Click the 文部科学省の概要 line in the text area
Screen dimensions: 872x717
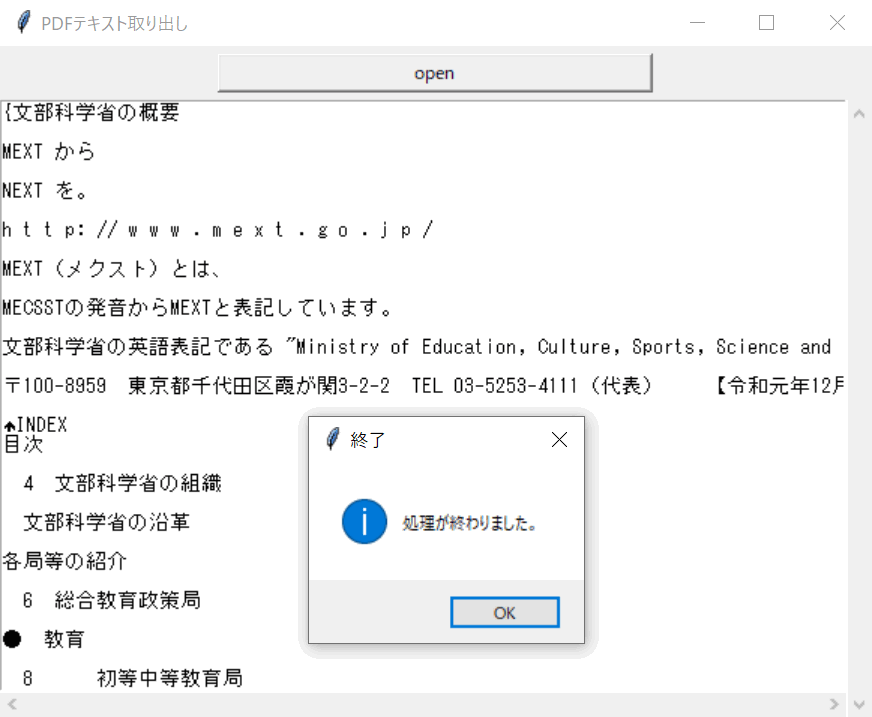[x=92, y=113]
